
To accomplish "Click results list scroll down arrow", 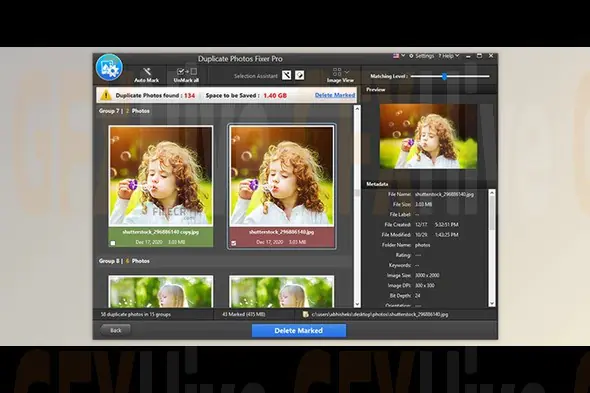I will click(x=357, y=304).
